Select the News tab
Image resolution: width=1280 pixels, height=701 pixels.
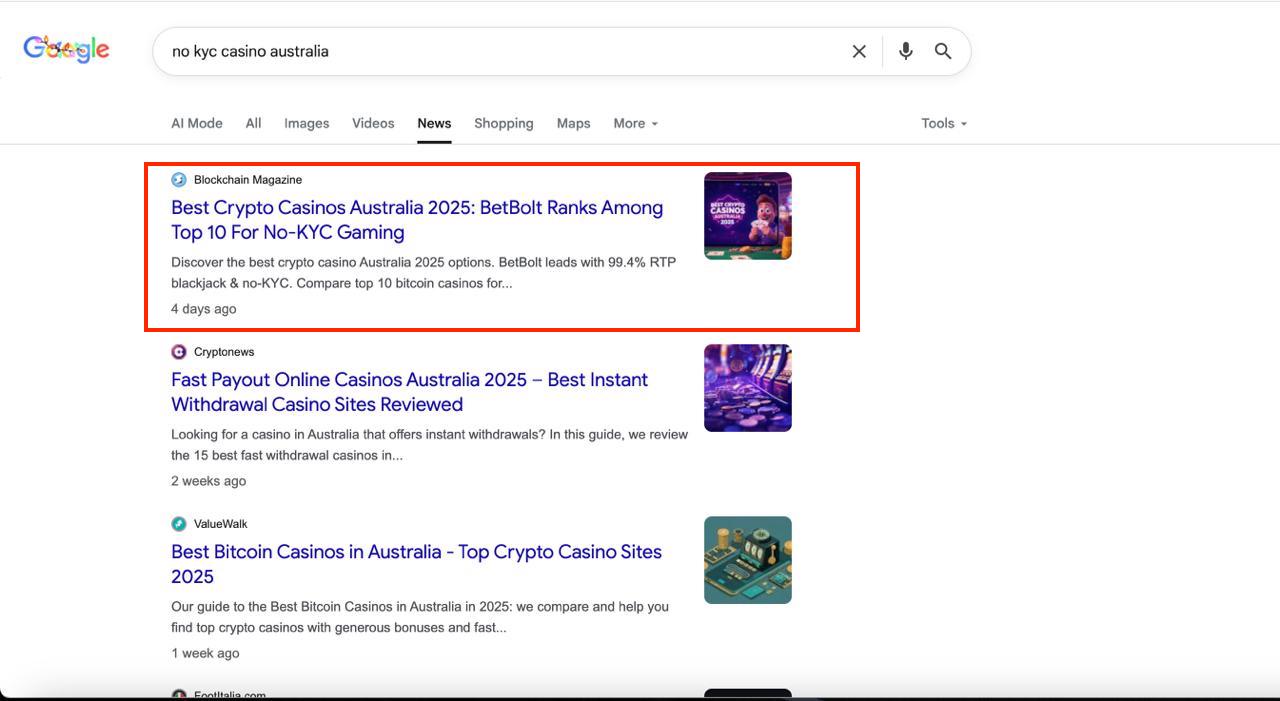(x=434, y=123)
